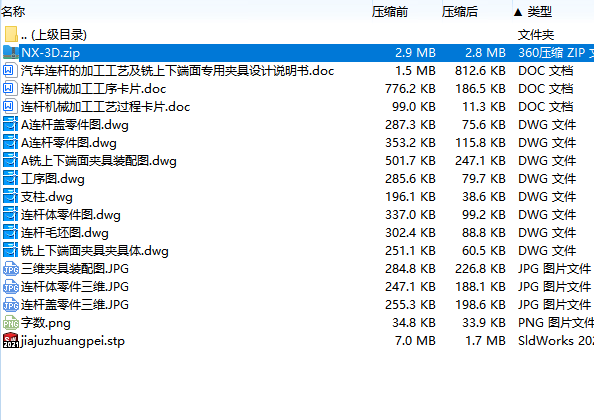Select file 工序图.dwg
The width and height of the screenshot is (594, 420).
53,179
